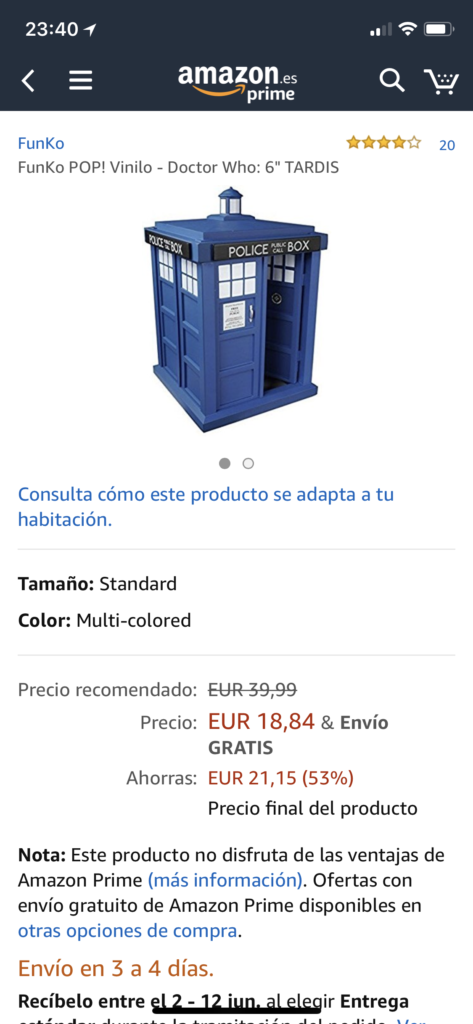The width and height of the screenshot is (473, 1024).
Task: Open the search magnifier icon
Action: pos(392,80)
